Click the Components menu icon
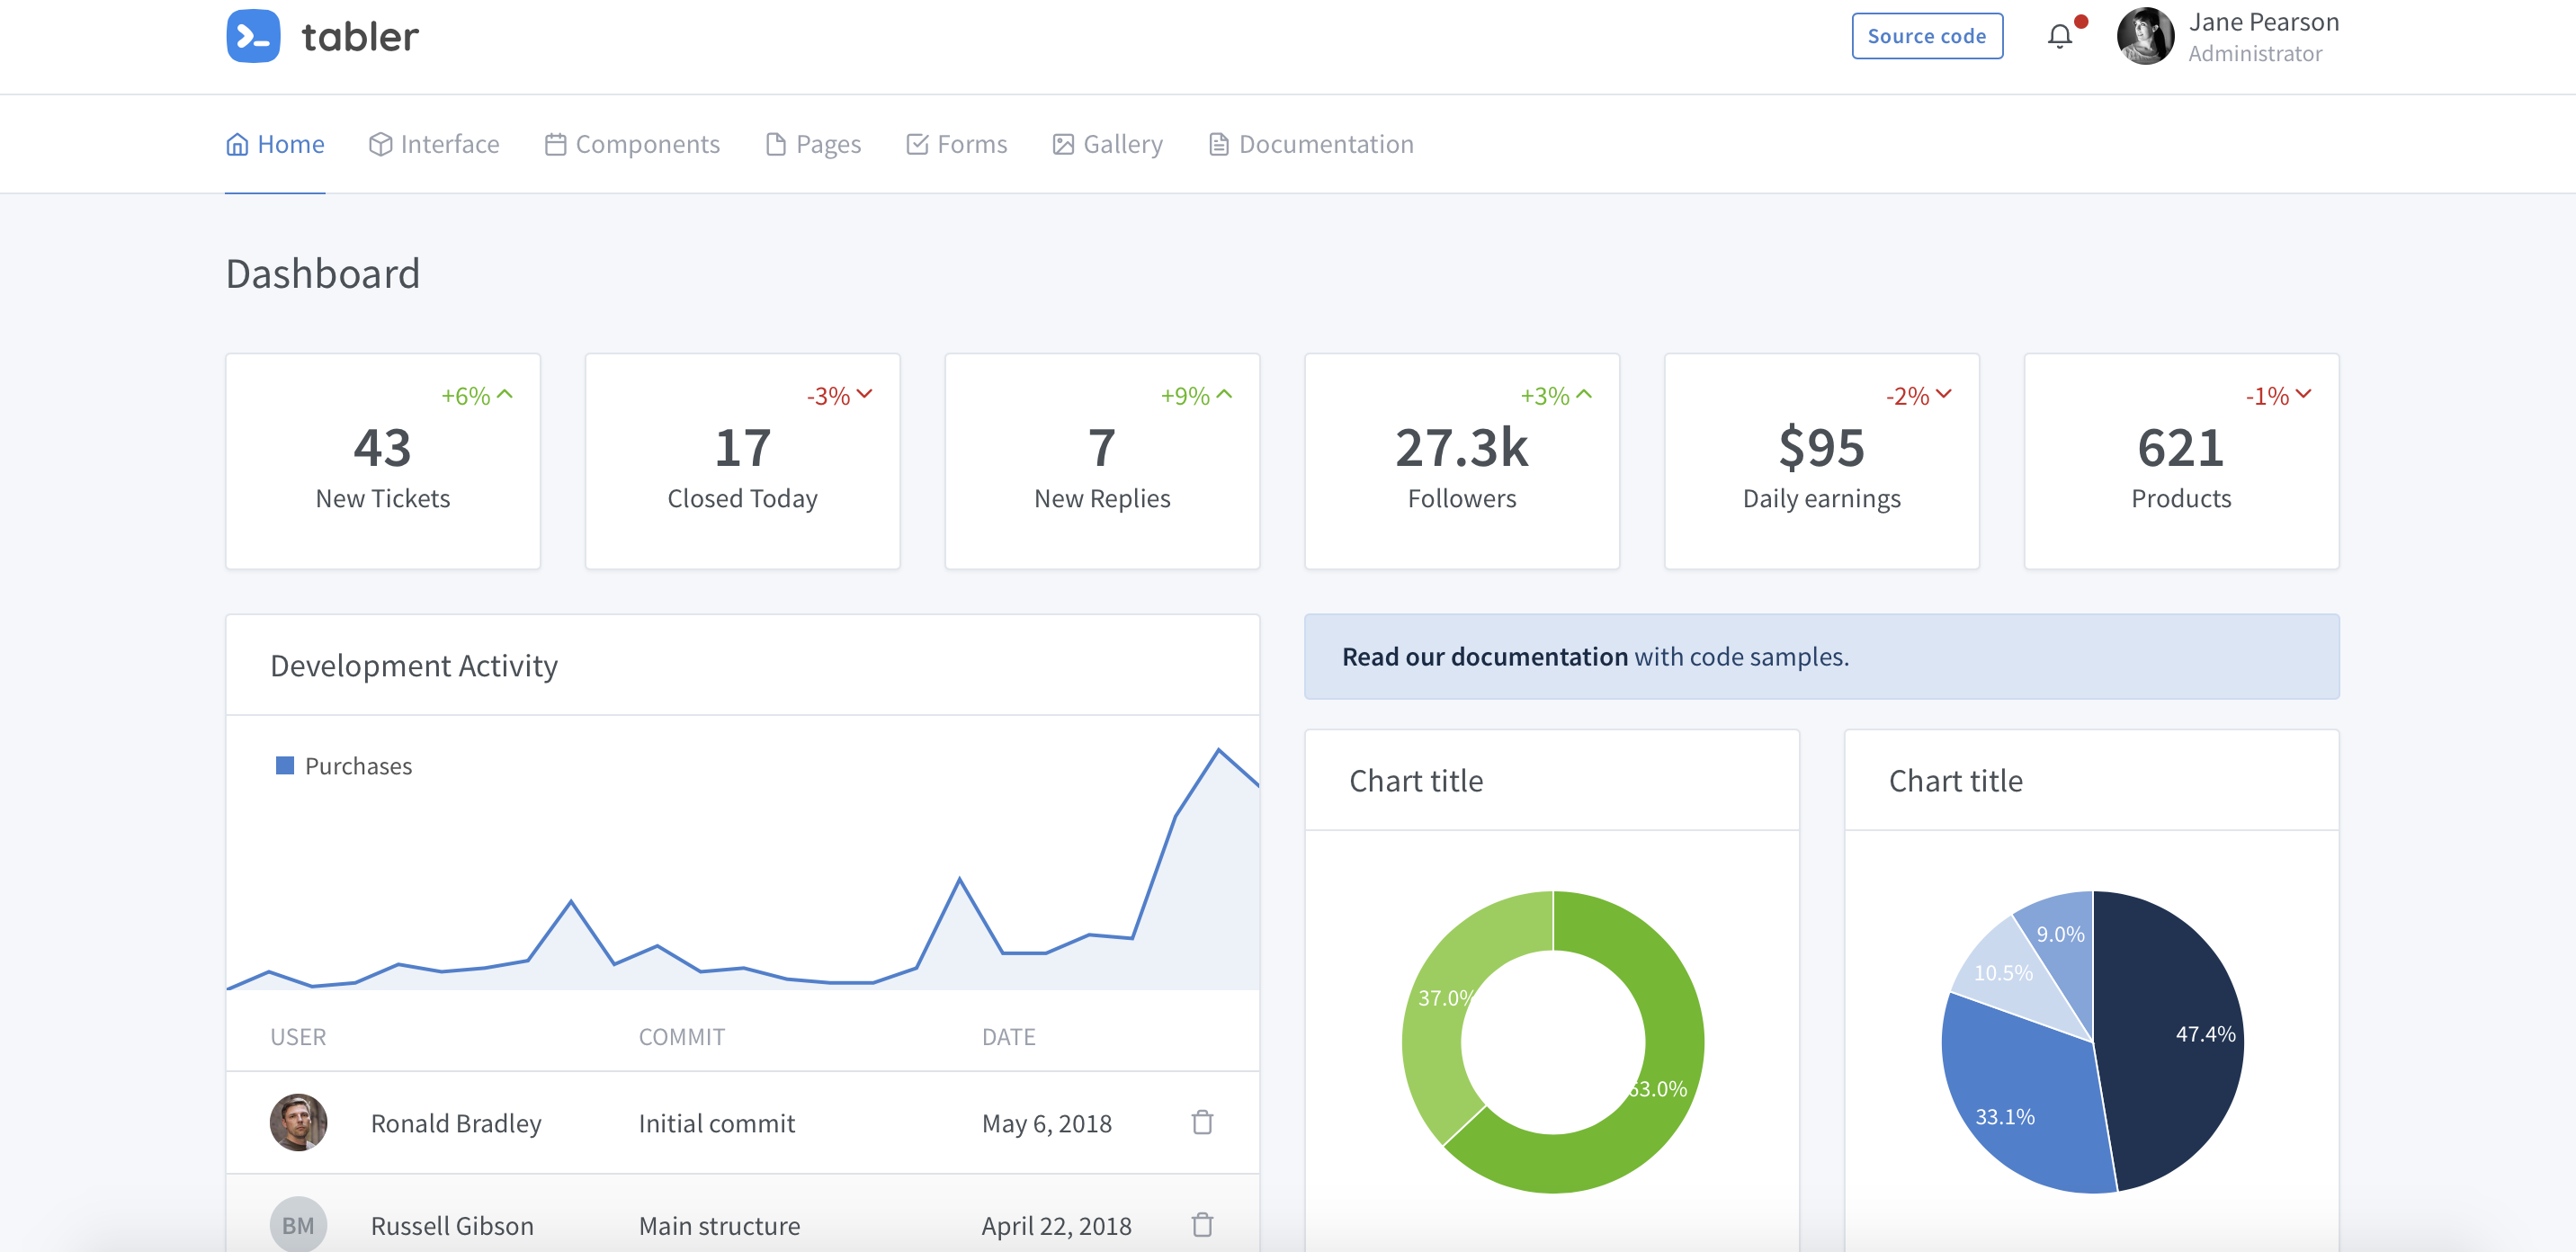The width and height of the screenshot is (2576, 1252). pos(552,143)
